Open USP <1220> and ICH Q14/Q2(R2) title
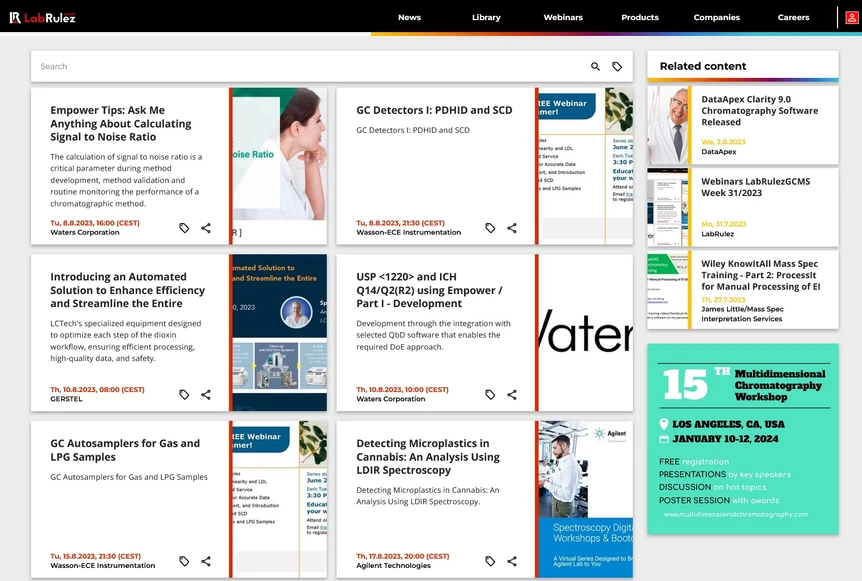 coord(429,290)
